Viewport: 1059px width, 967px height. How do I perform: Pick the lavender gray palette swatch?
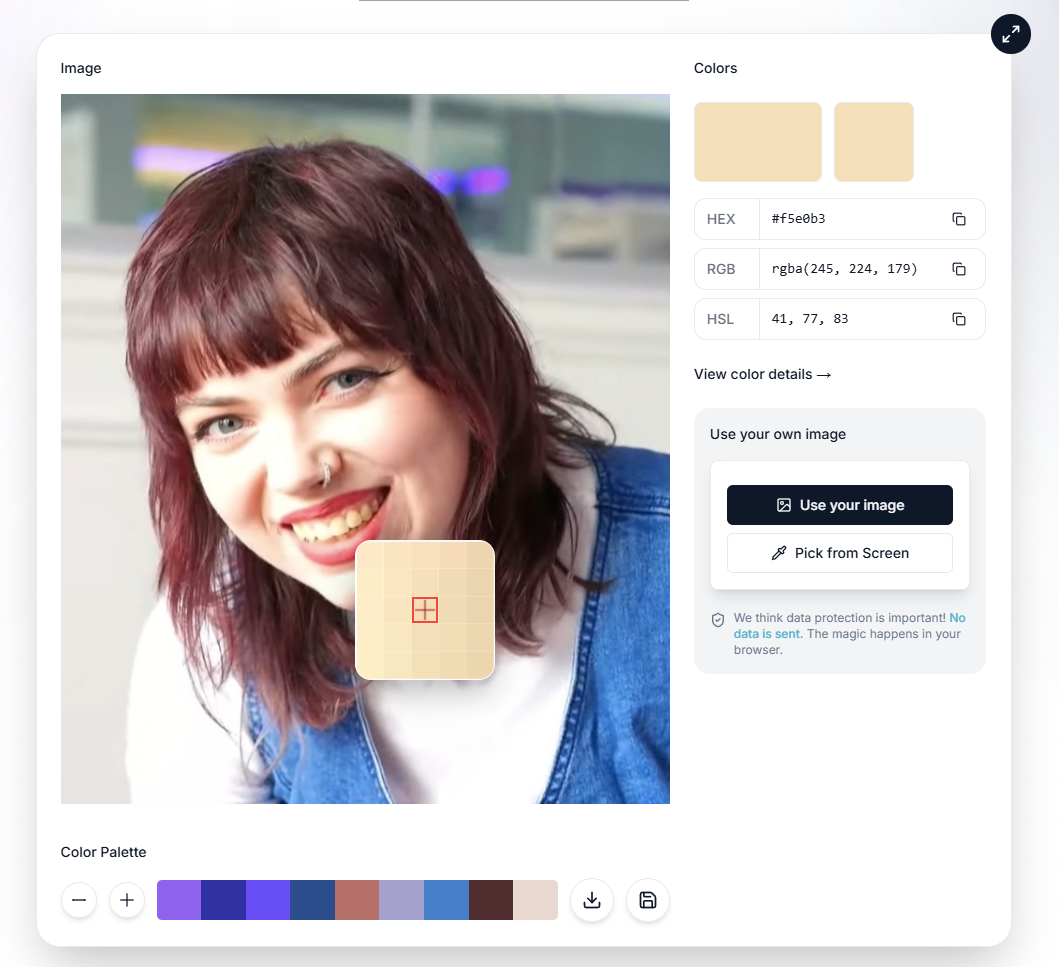(402, 900)
